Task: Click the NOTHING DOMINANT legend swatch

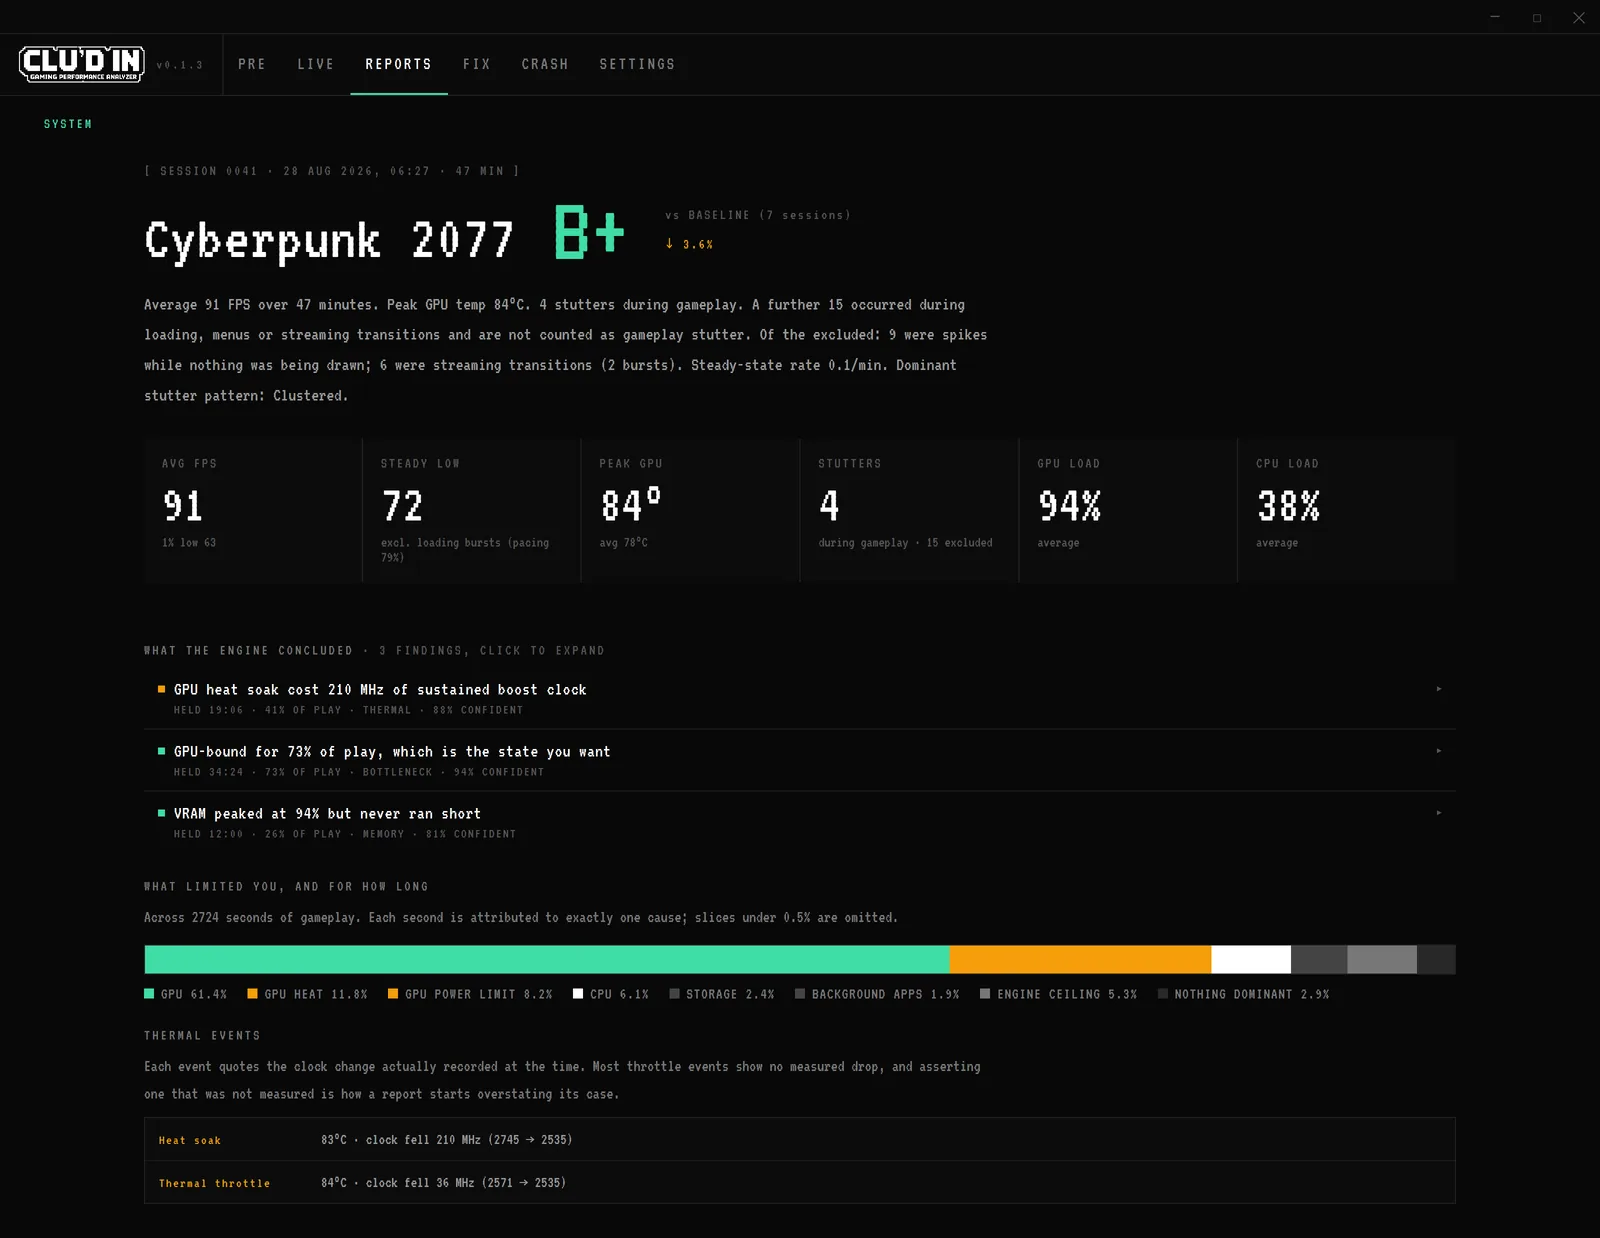Action: pyautogui.click(x=1162, y=994)
